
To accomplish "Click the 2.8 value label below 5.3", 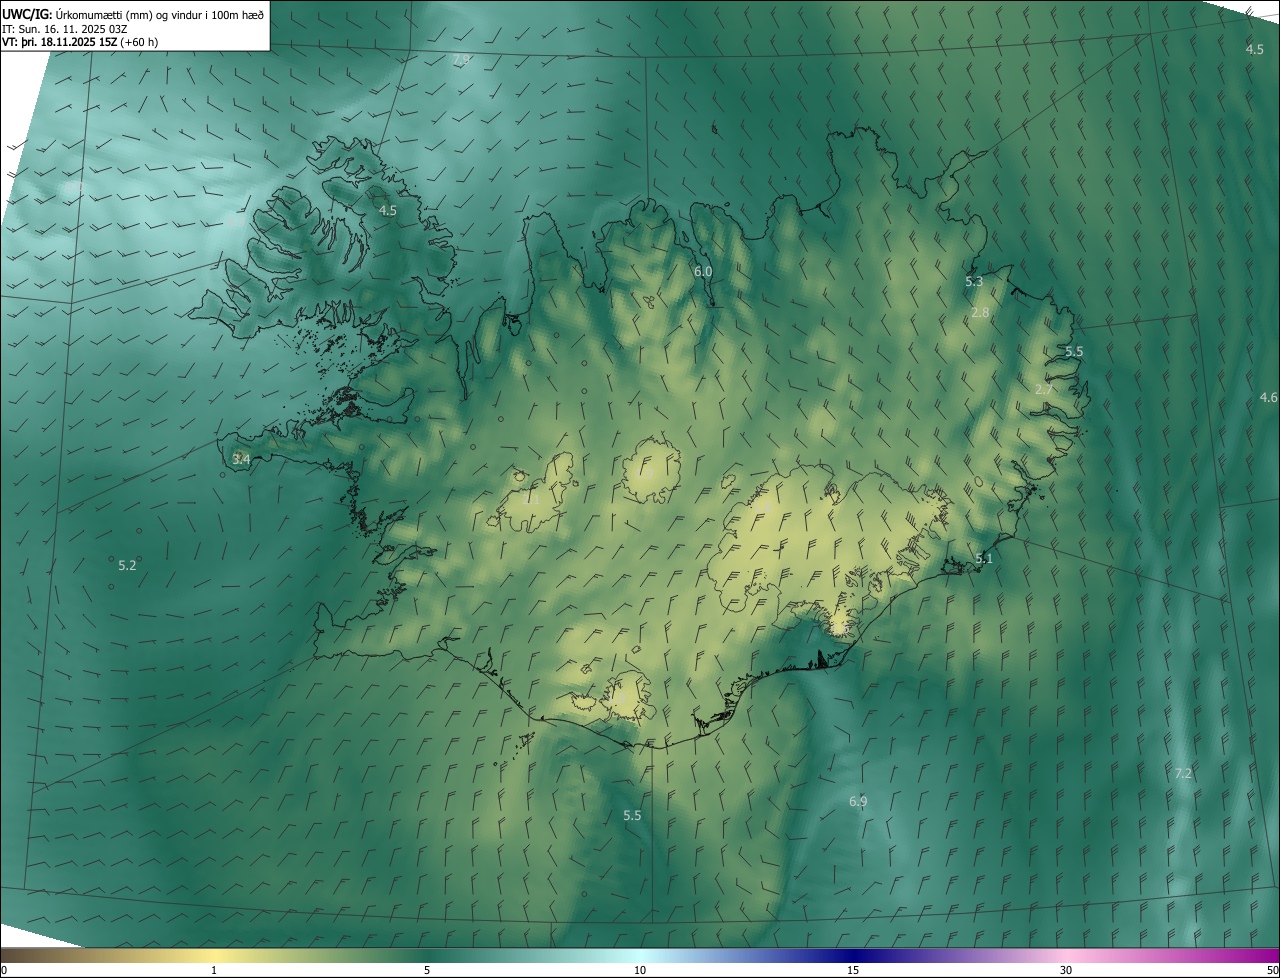I will pos(980,313).
